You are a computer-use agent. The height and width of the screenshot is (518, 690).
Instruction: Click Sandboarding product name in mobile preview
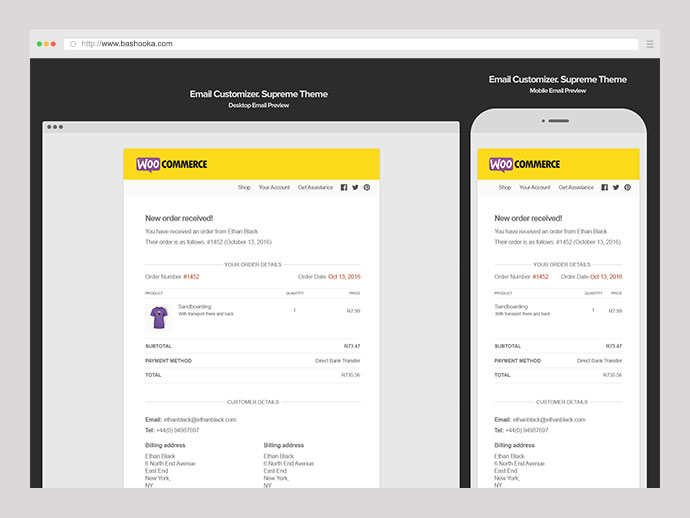tap(511, 306)
